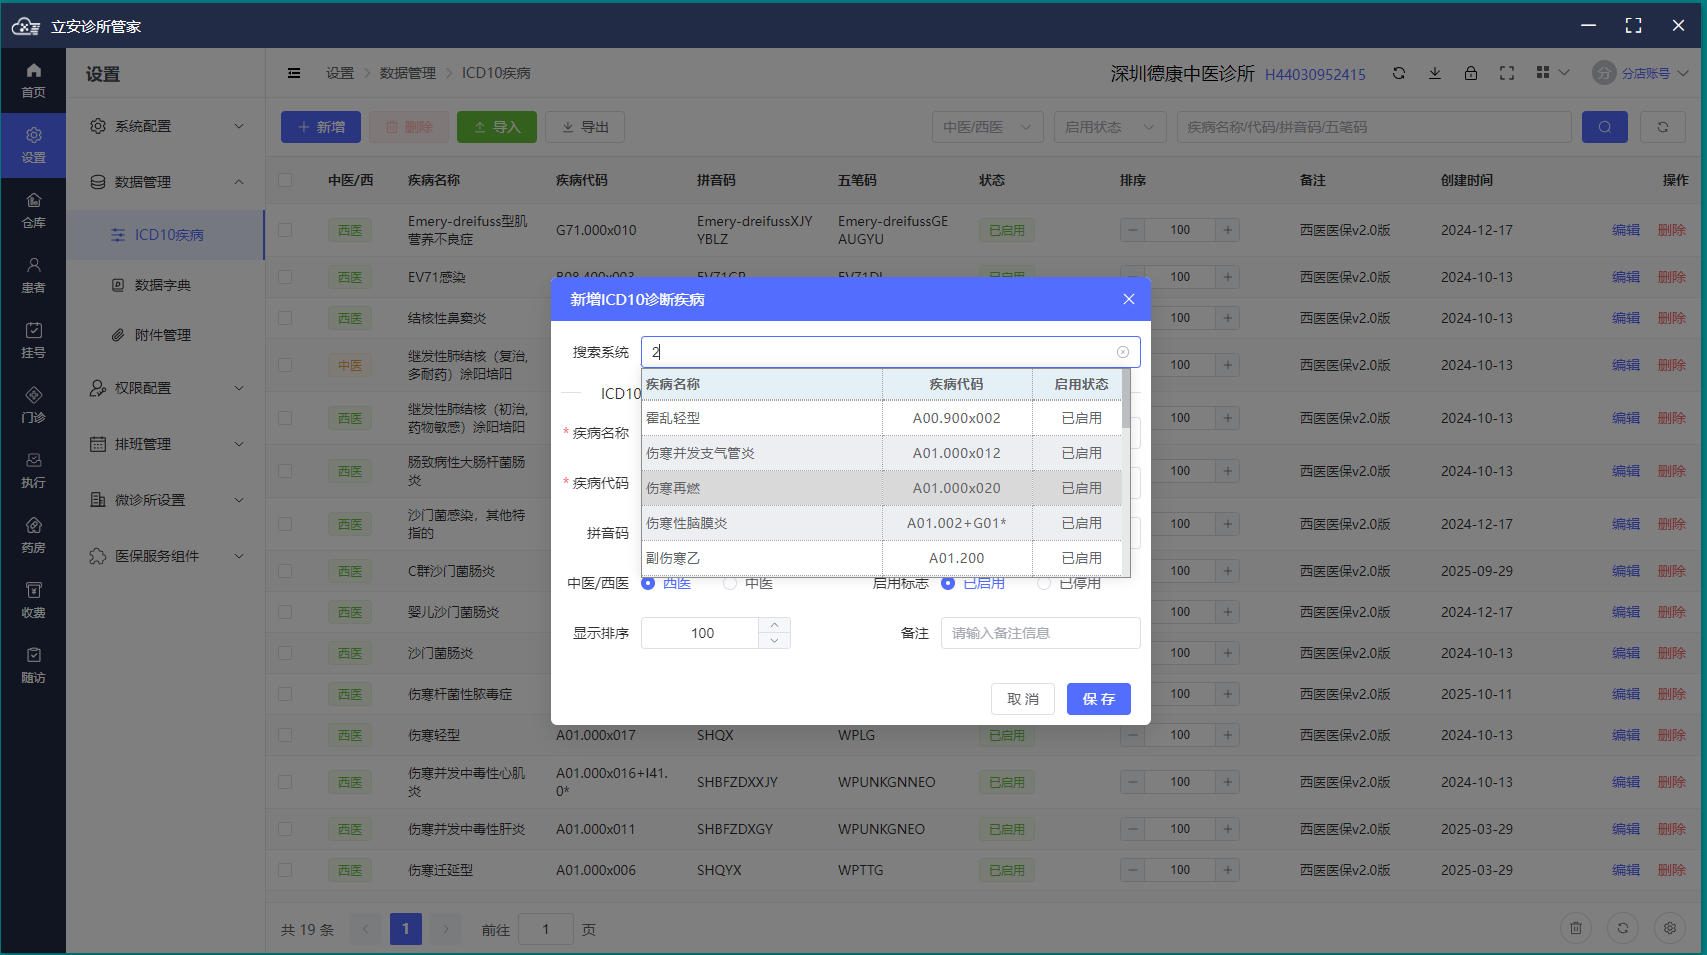The image size is (1707, 955).
Task: Open the 仓库 warehouse sidebar icon
Action: 33,210
